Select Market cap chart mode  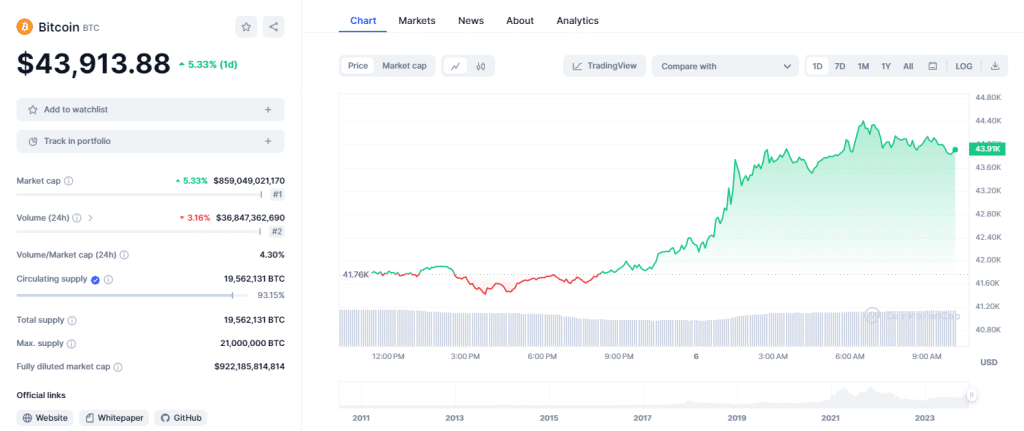pyautogui.click(x=404, y=66)
